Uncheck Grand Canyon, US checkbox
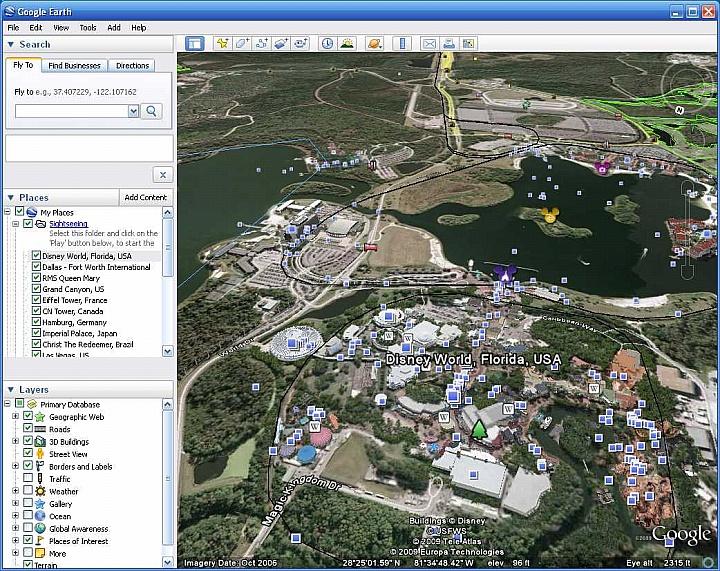The width and height of the screenshot is (720, 571). coord(36,288)
